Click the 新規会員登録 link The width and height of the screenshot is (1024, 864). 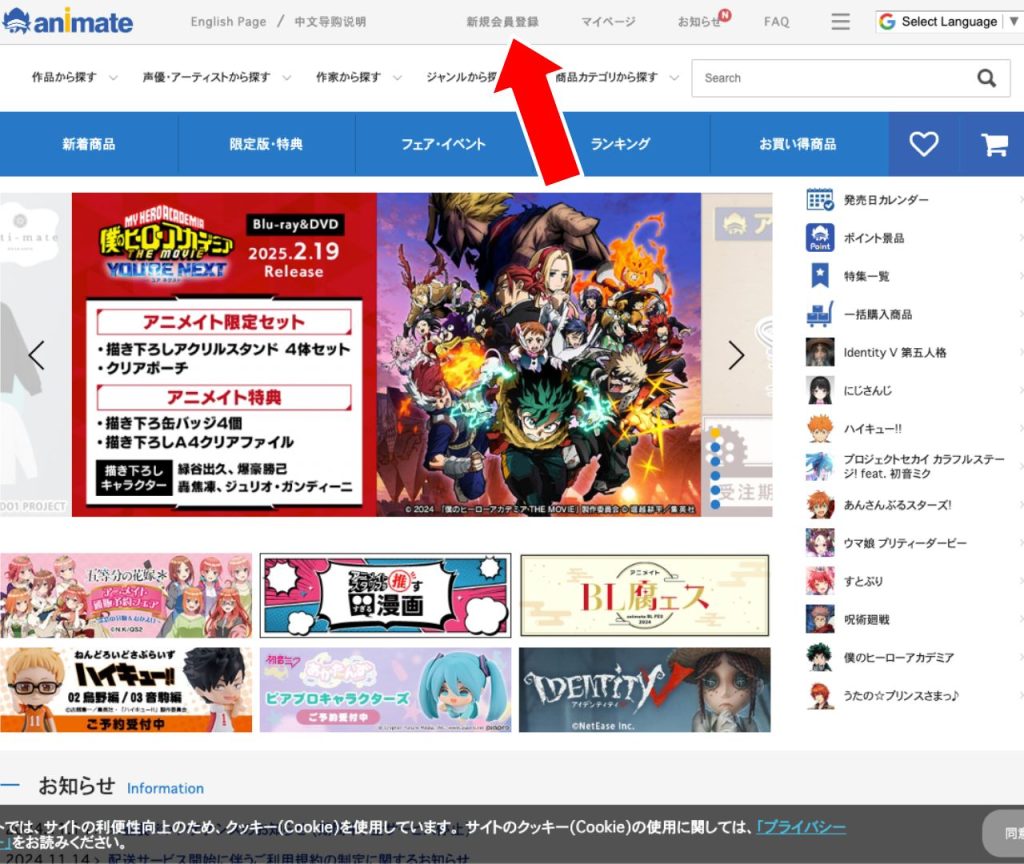pos(502,21)
